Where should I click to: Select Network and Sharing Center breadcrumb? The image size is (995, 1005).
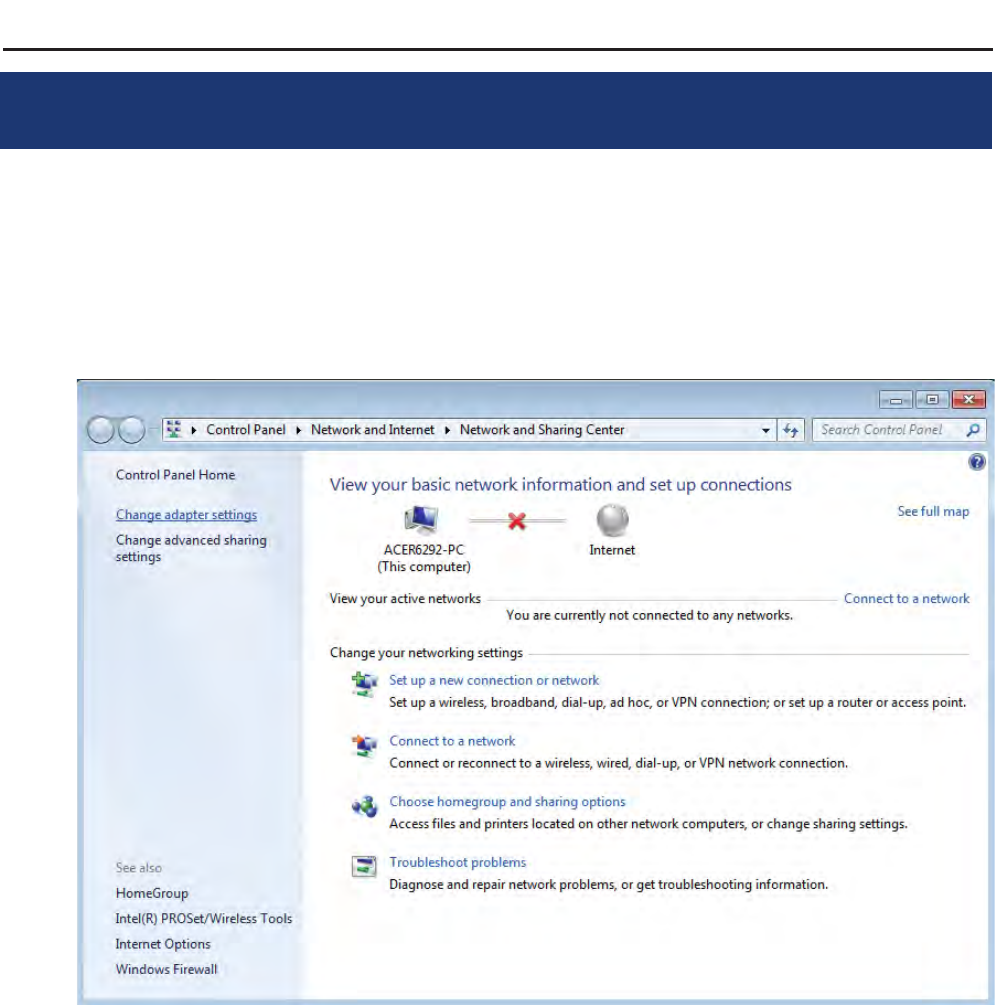point(542,430)
